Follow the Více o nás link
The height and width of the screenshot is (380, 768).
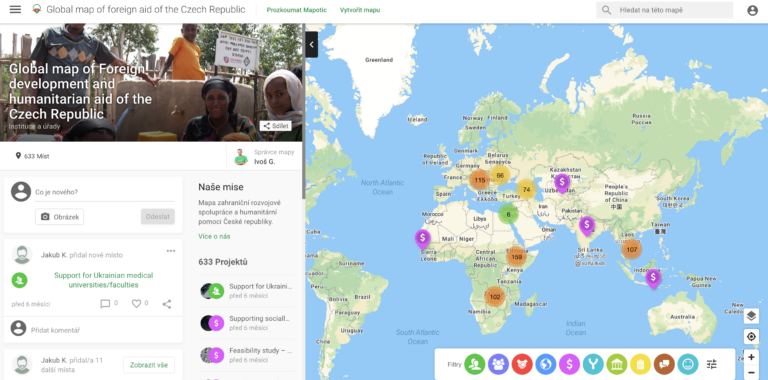point(214,237)
